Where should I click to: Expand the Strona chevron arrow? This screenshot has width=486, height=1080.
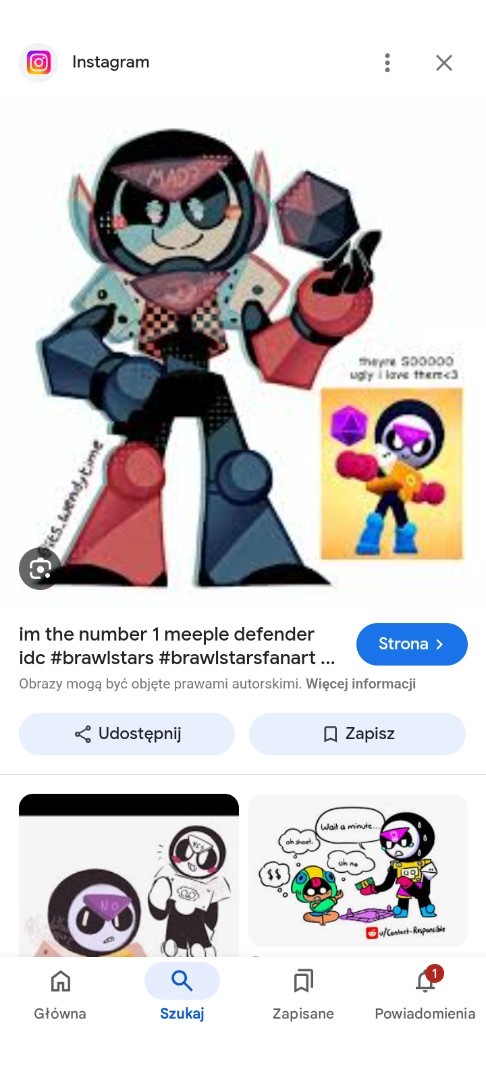441,644
